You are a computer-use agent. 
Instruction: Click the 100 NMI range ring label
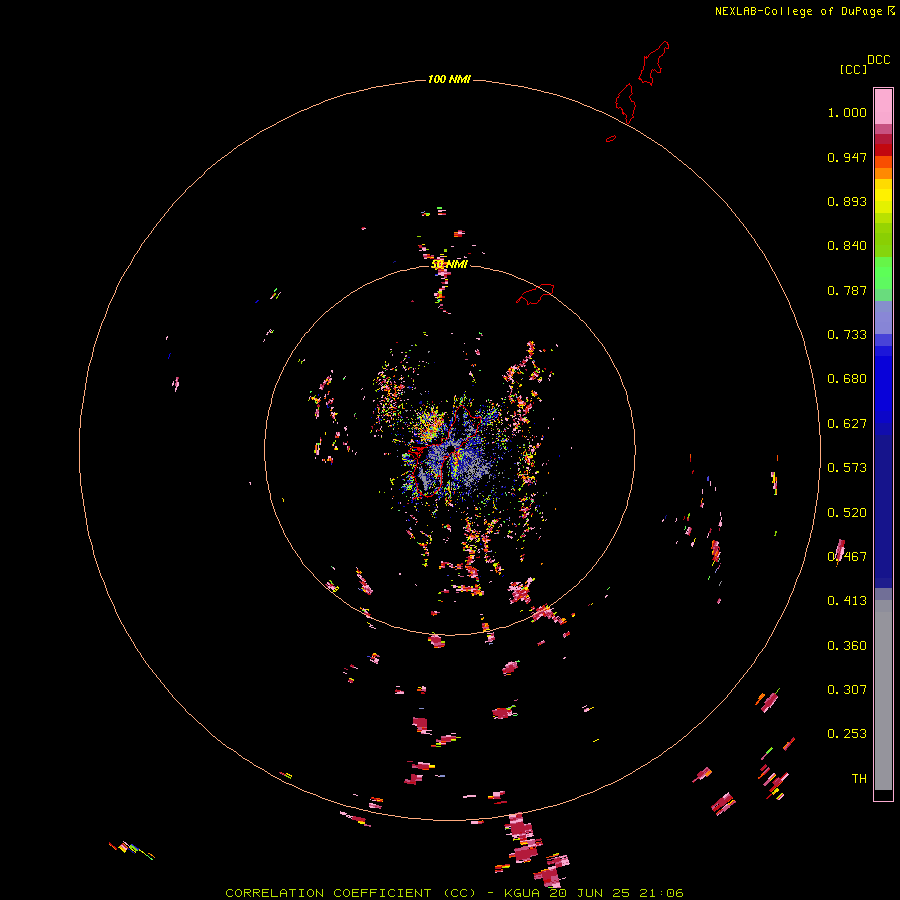(x=449, y=79)
